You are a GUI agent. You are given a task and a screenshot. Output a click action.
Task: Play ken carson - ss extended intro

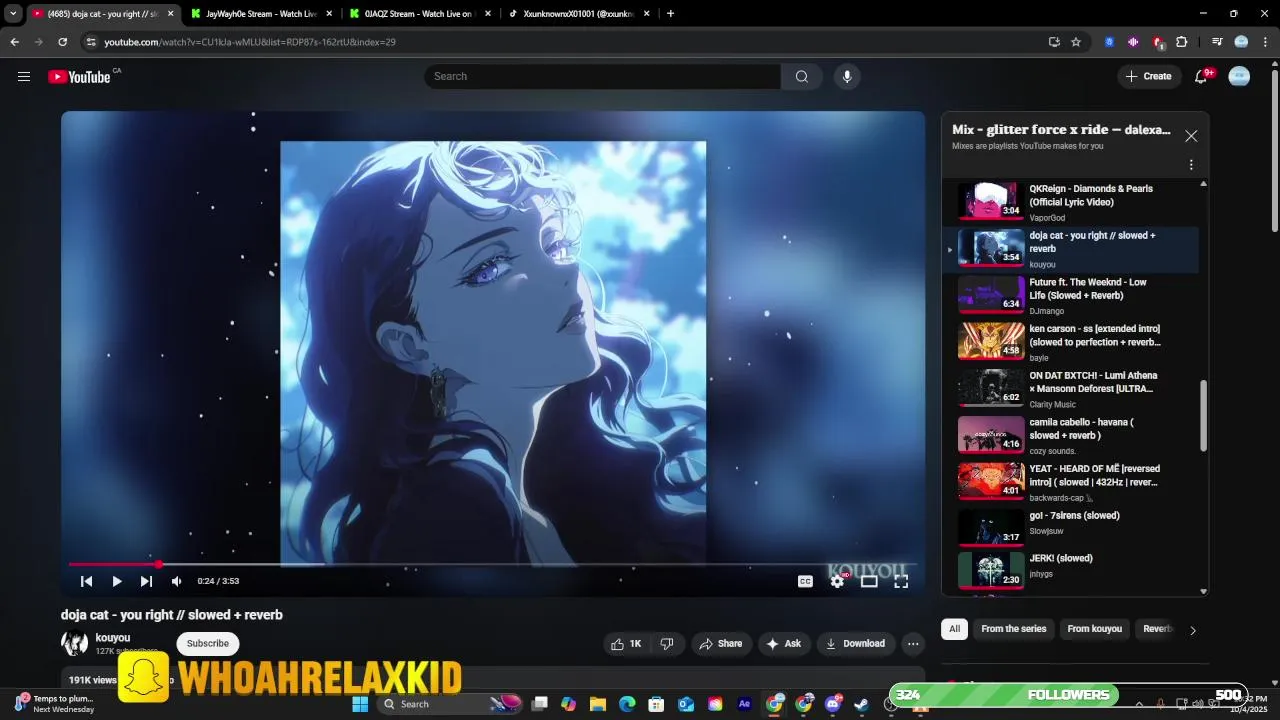(1070, 342)
